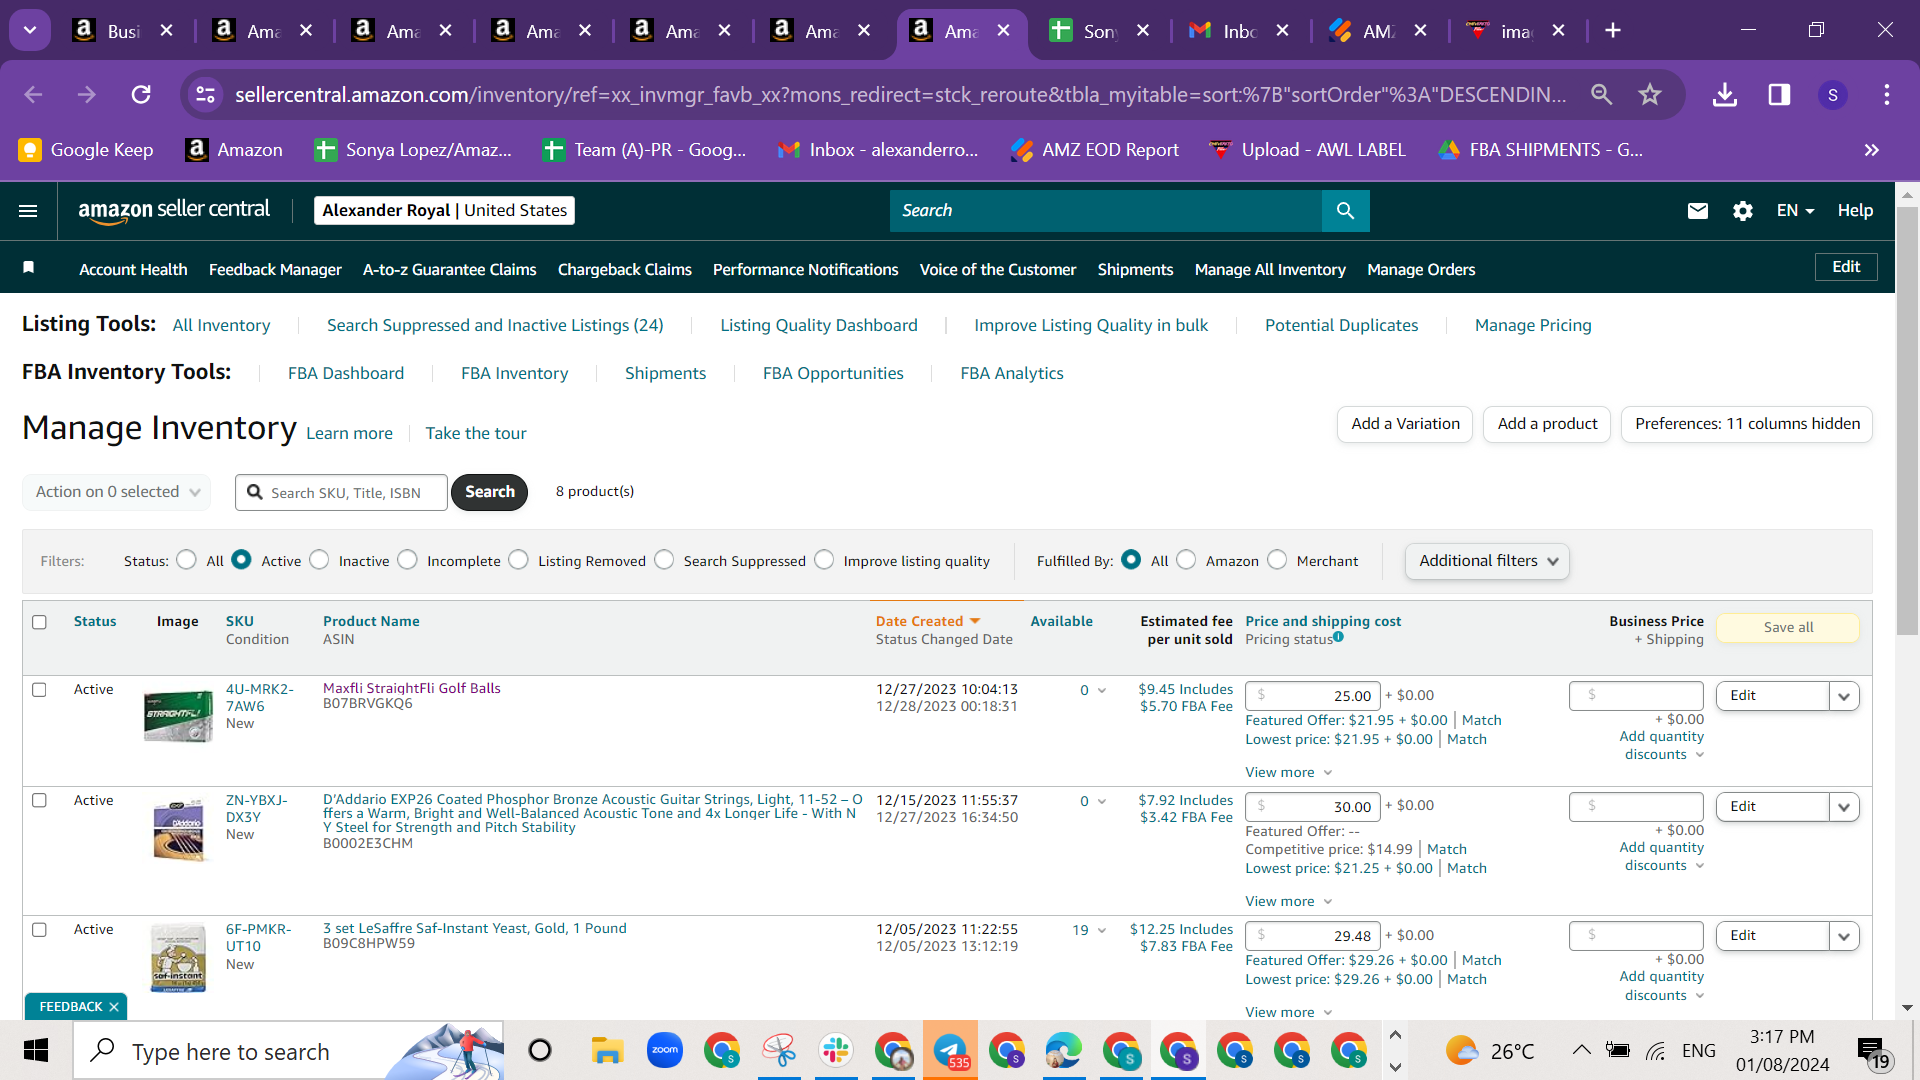Open the Windows Start menu
Viewport: 1920px width, 1080px height.
coord(36,1051)
